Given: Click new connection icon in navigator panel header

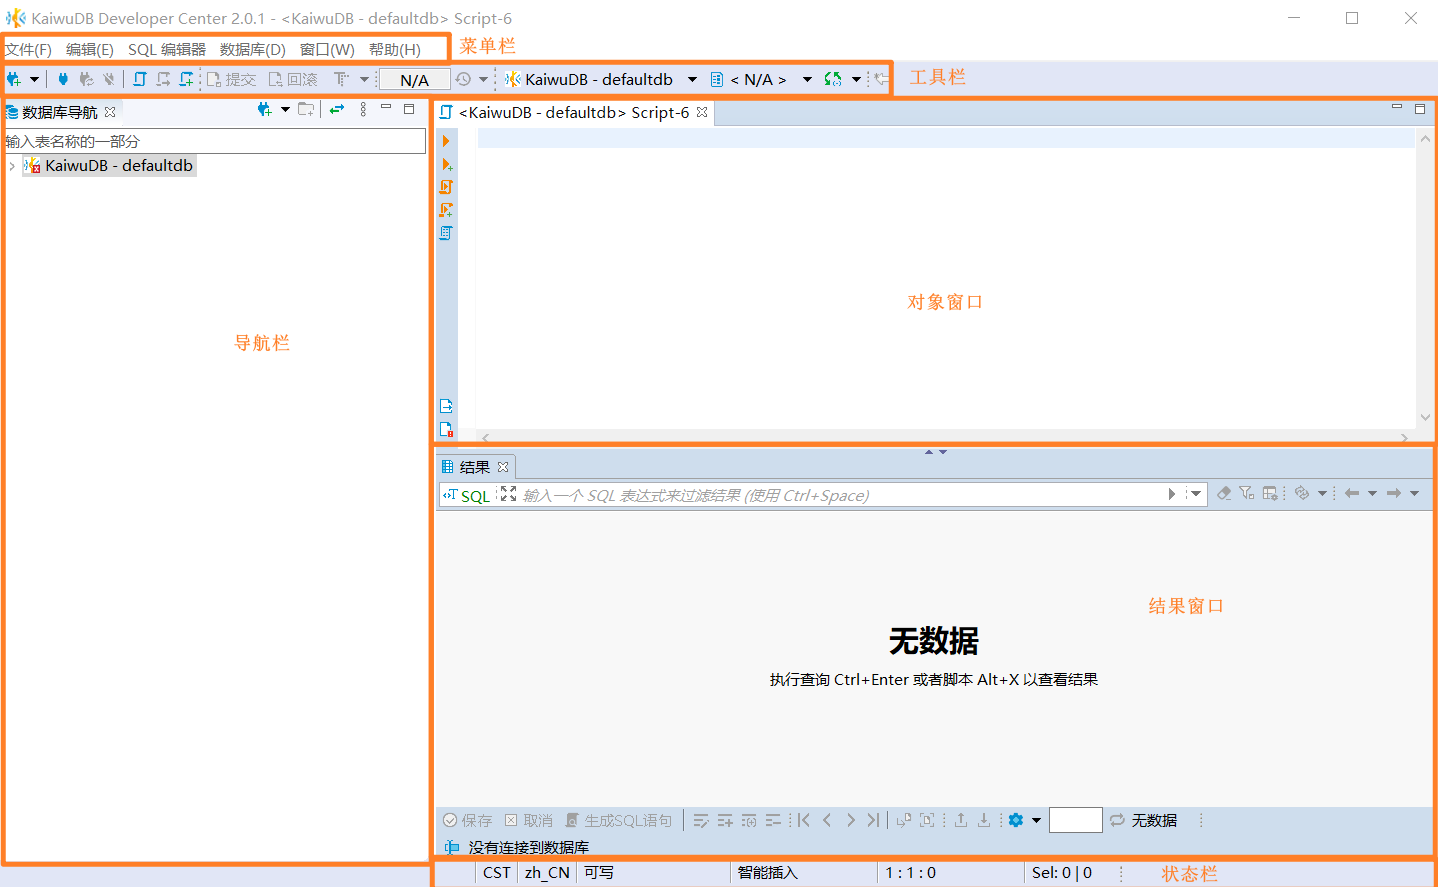Looking at the screenshot, I should click(264, 110).
